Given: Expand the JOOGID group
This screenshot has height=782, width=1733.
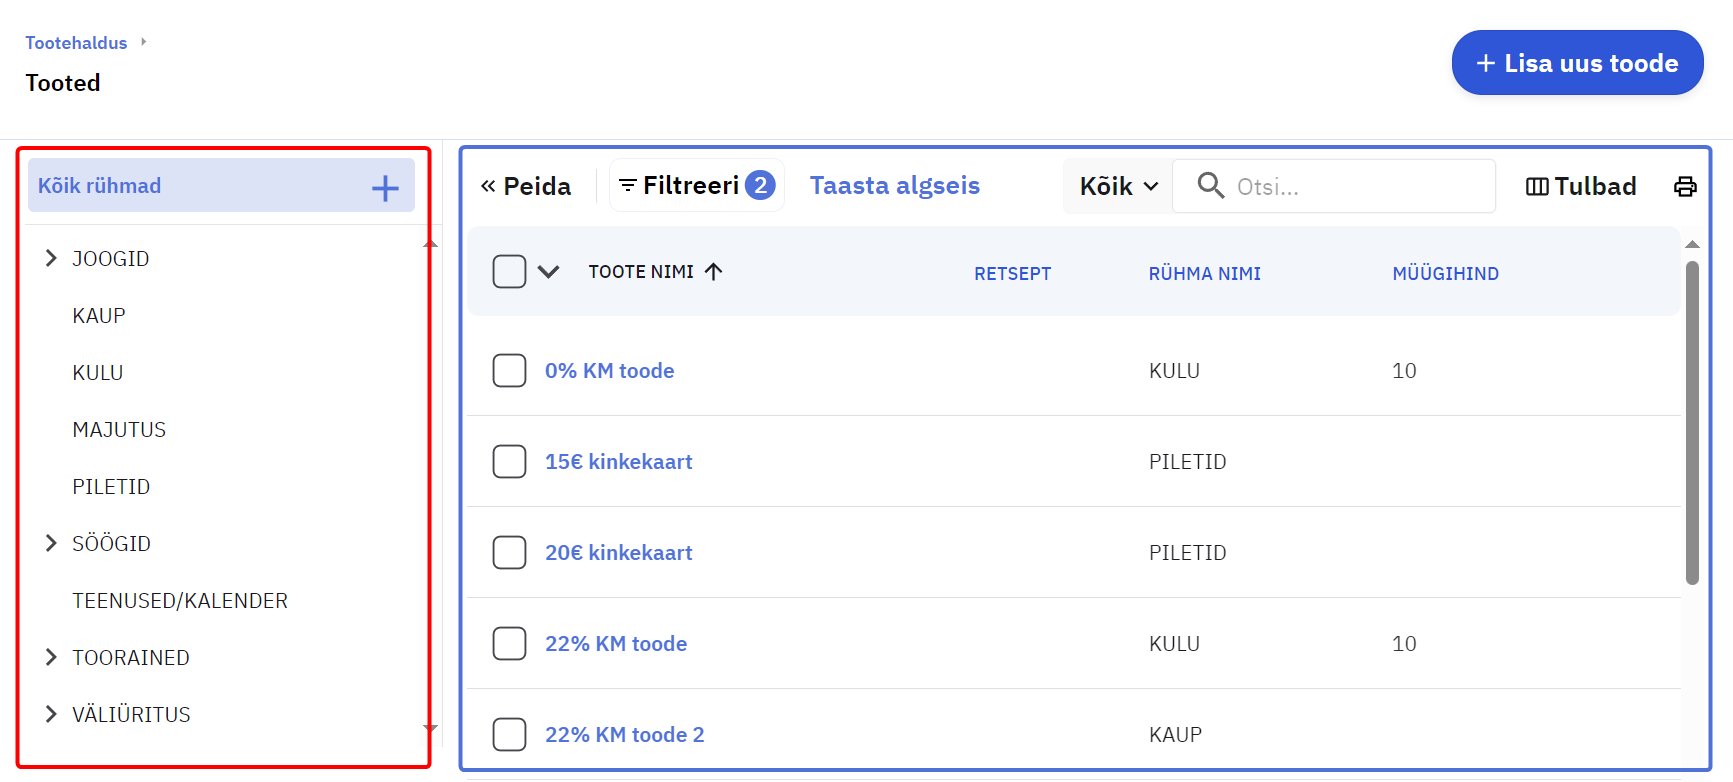Looking at the screenshot, I should [51, 258].
